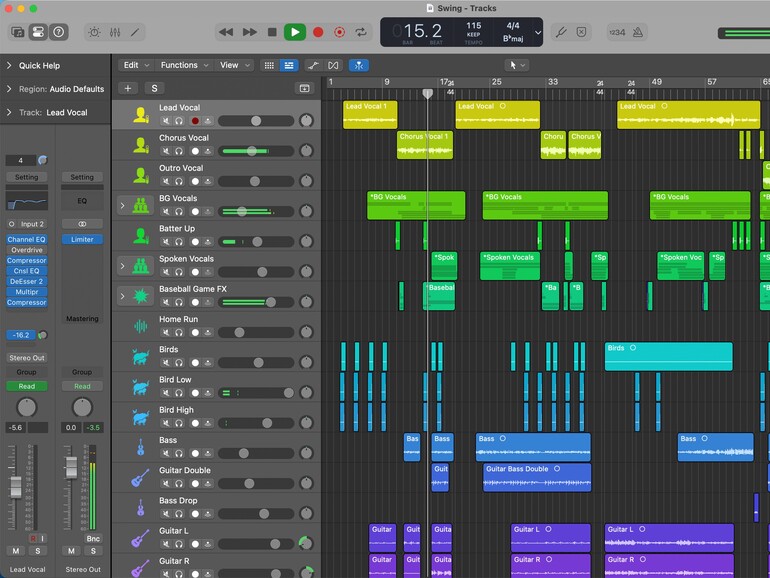Click the global tracks button above the track list
Viewport: 770px width, 578px height.
pos(304,88)
